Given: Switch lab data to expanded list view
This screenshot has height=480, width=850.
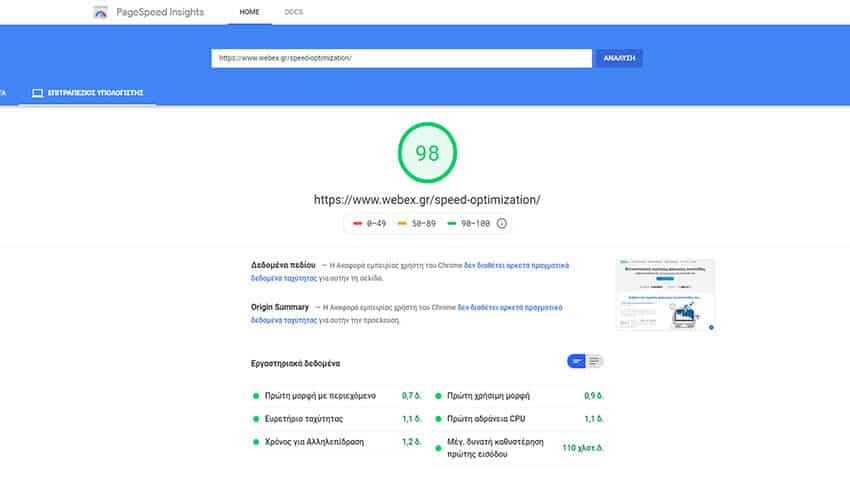Looking at the screenshot, I should [x=595, y=361].
